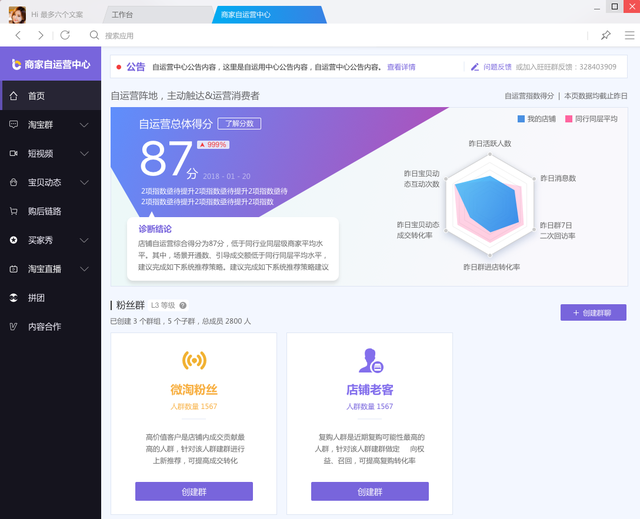Expand the 淘宝直播 sidebar chevron

click(84, 269)
